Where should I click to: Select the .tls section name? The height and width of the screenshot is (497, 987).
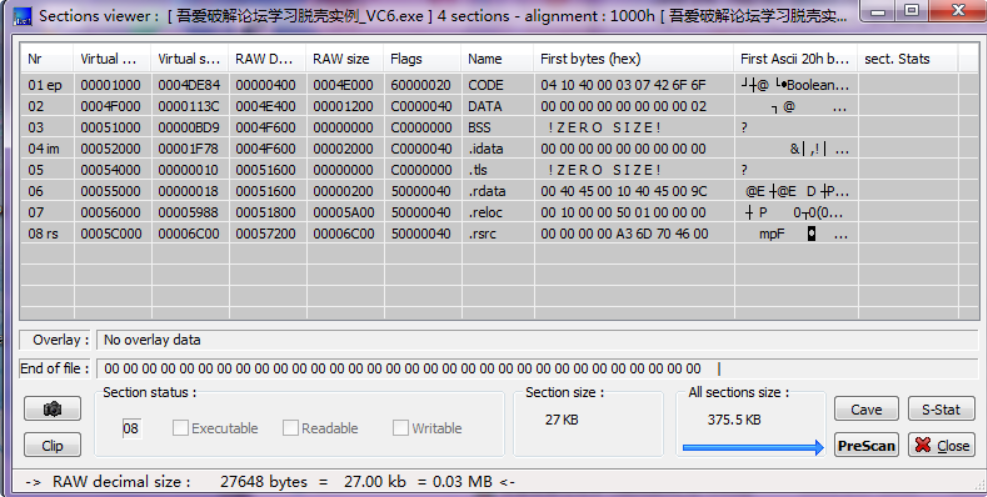tap(477, 170)
